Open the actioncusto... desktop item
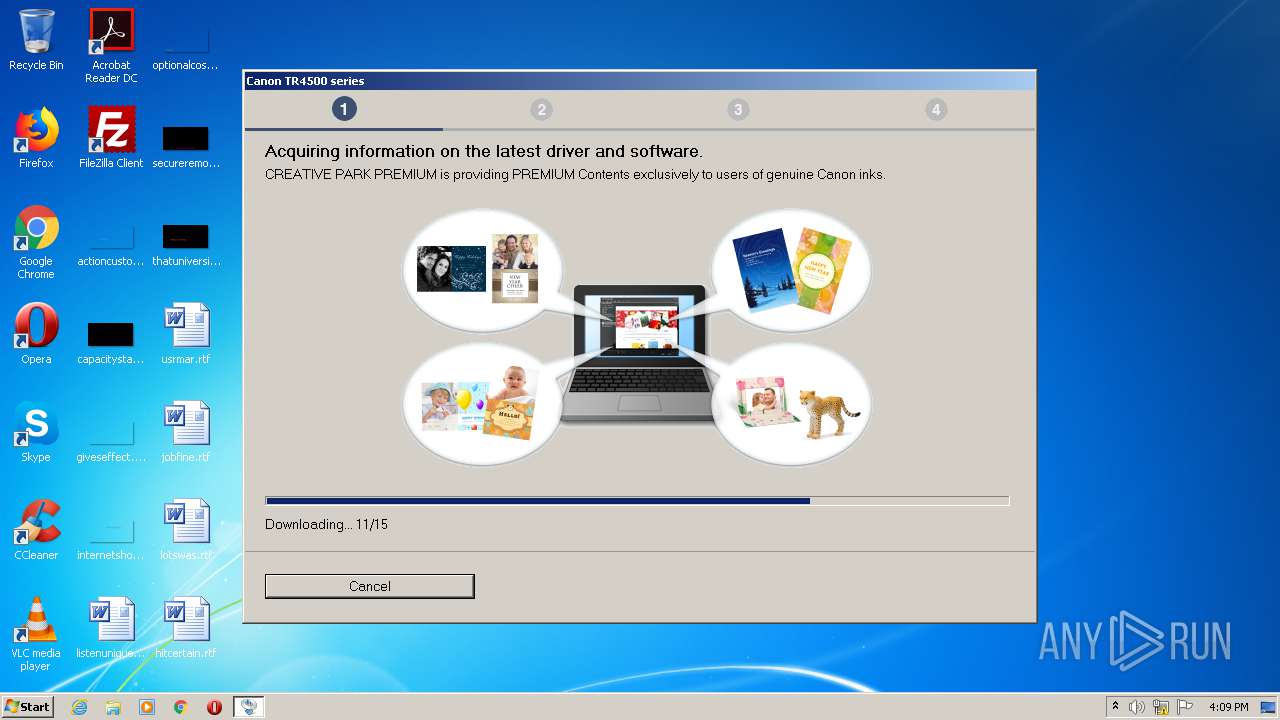The height and width of the screenshot is (720, 1280). pos(111,243)
